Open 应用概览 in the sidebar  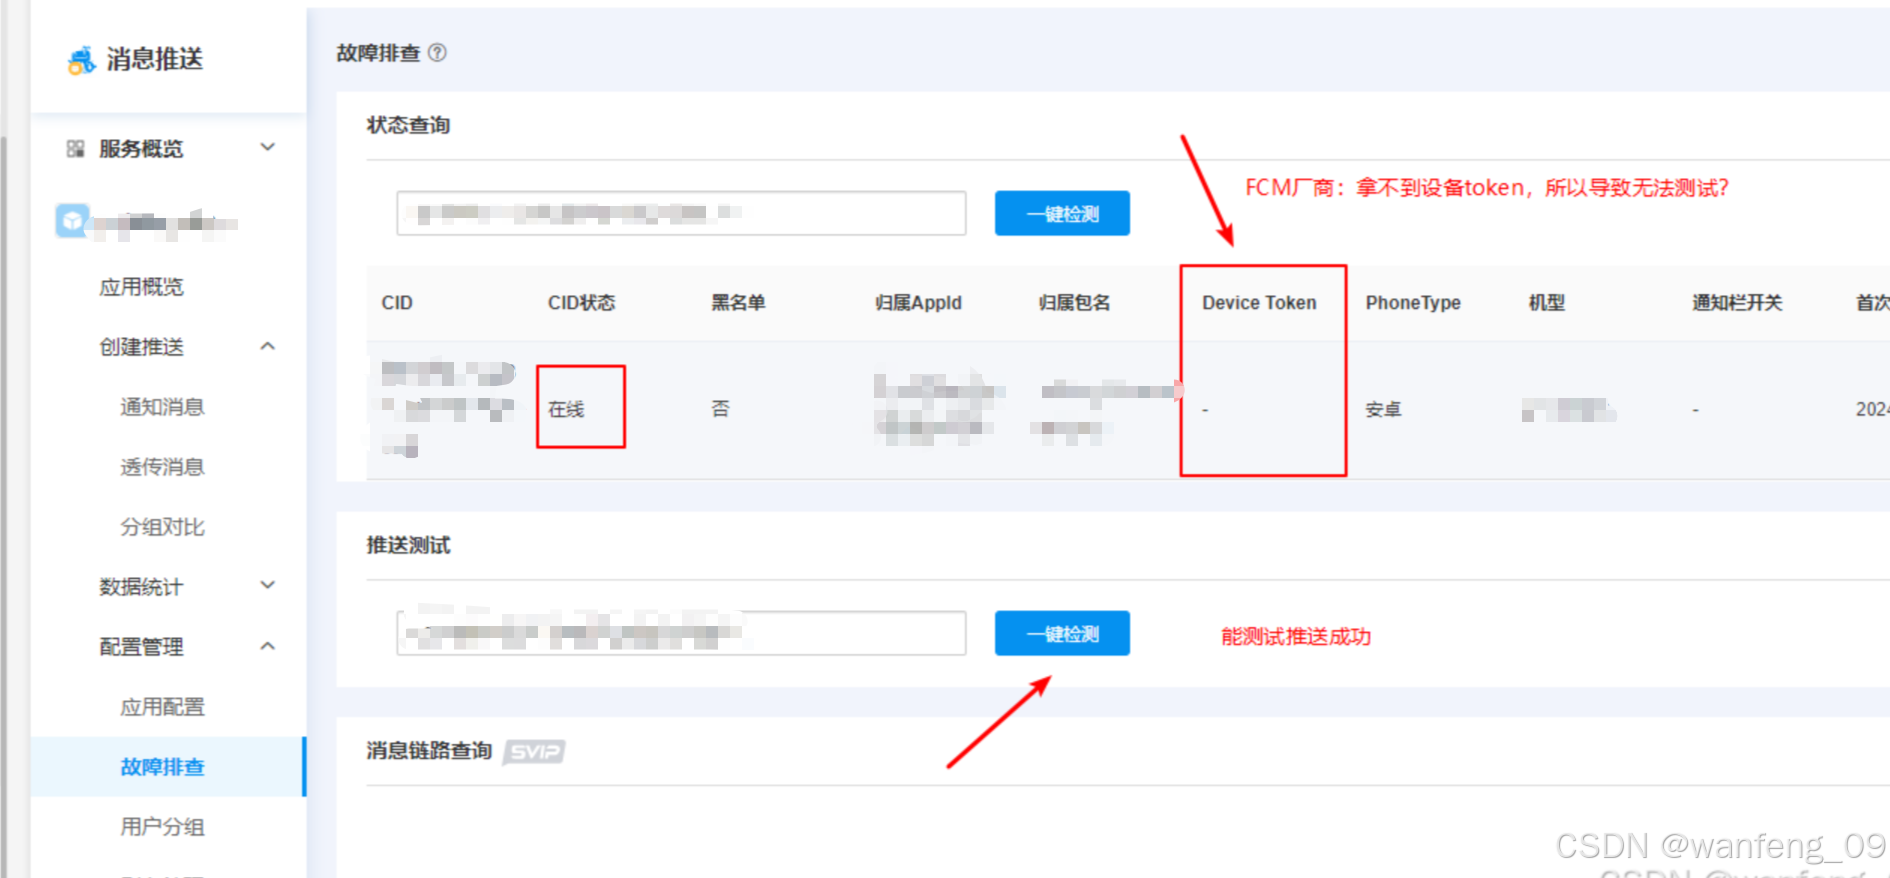tap(141, 287)
